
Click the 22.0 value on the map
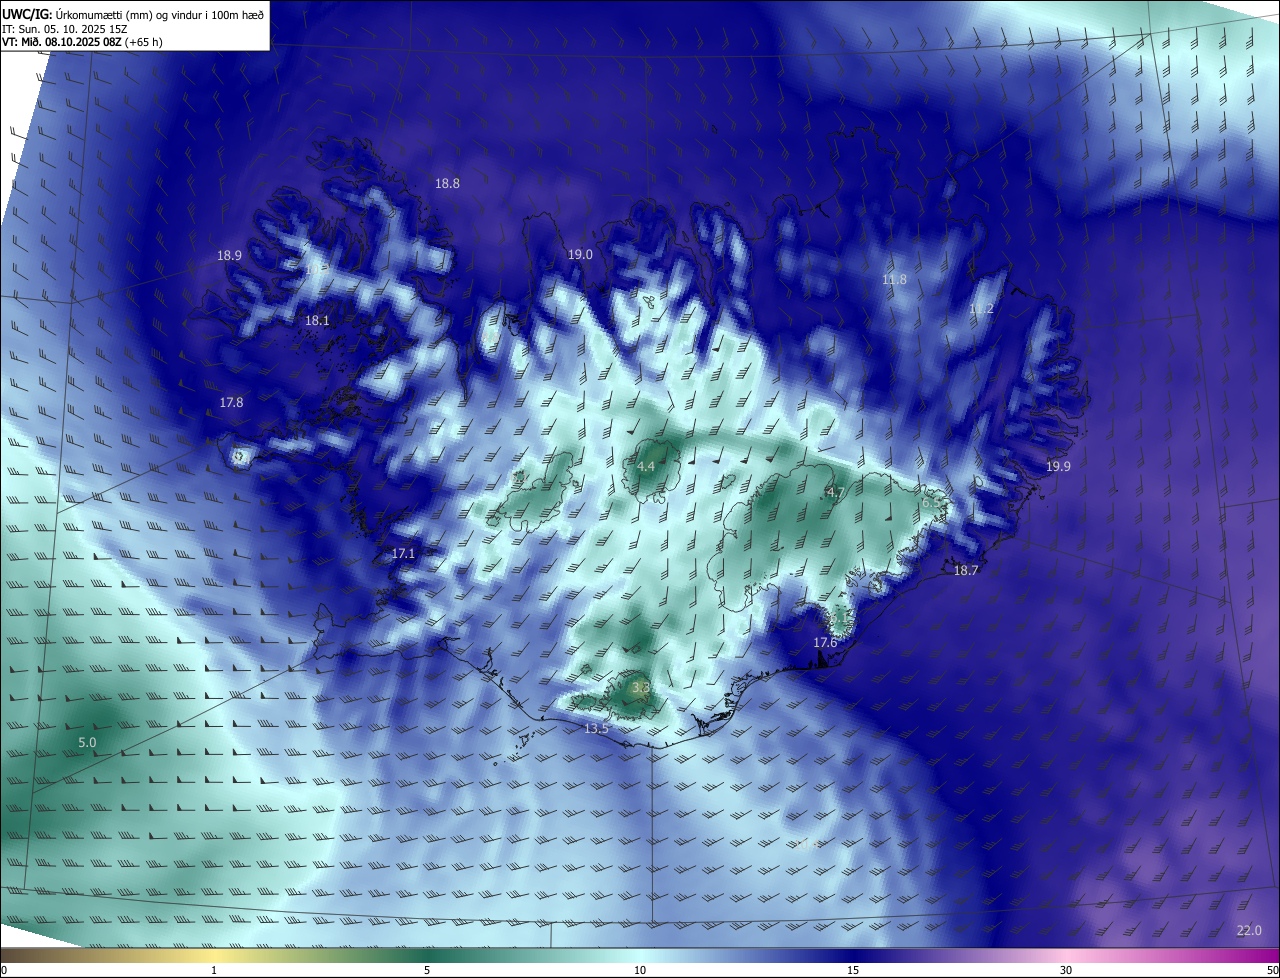click(1249, 931)
